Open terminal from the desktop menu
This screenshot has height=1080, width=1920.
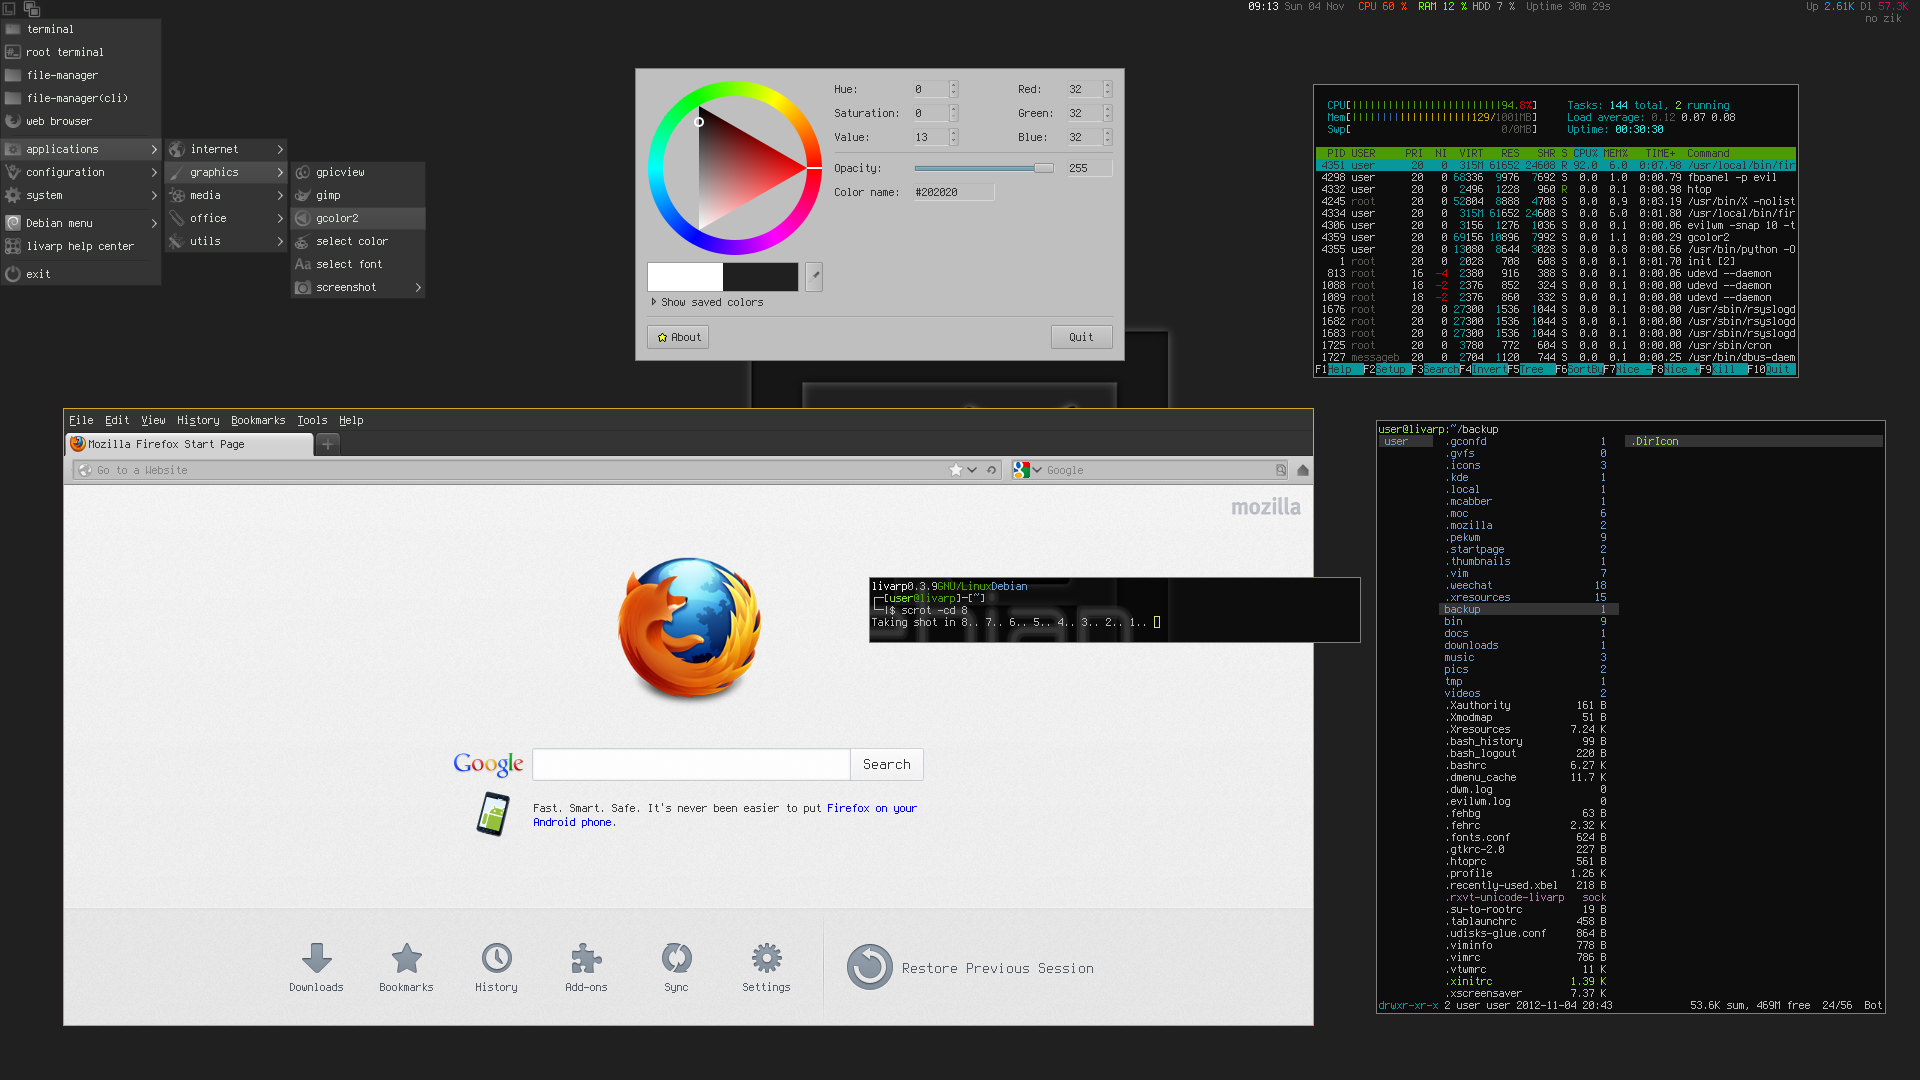80,29
